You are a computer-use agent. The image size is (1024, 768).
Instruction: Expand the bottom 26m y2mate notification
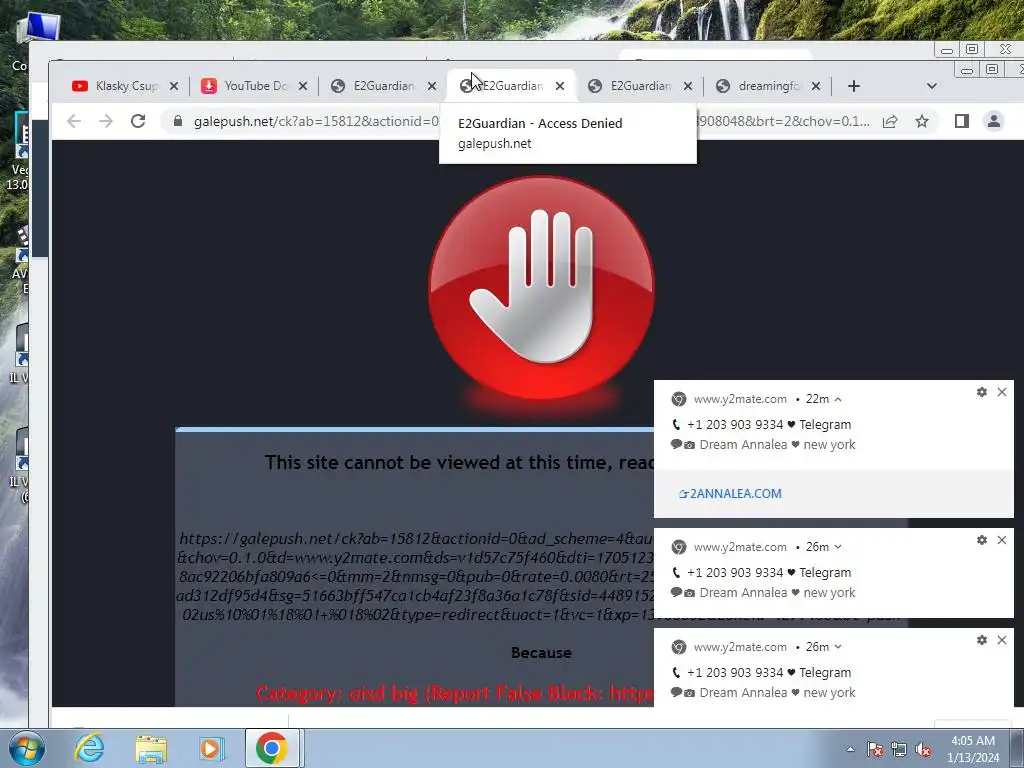[x=838, y=647]
